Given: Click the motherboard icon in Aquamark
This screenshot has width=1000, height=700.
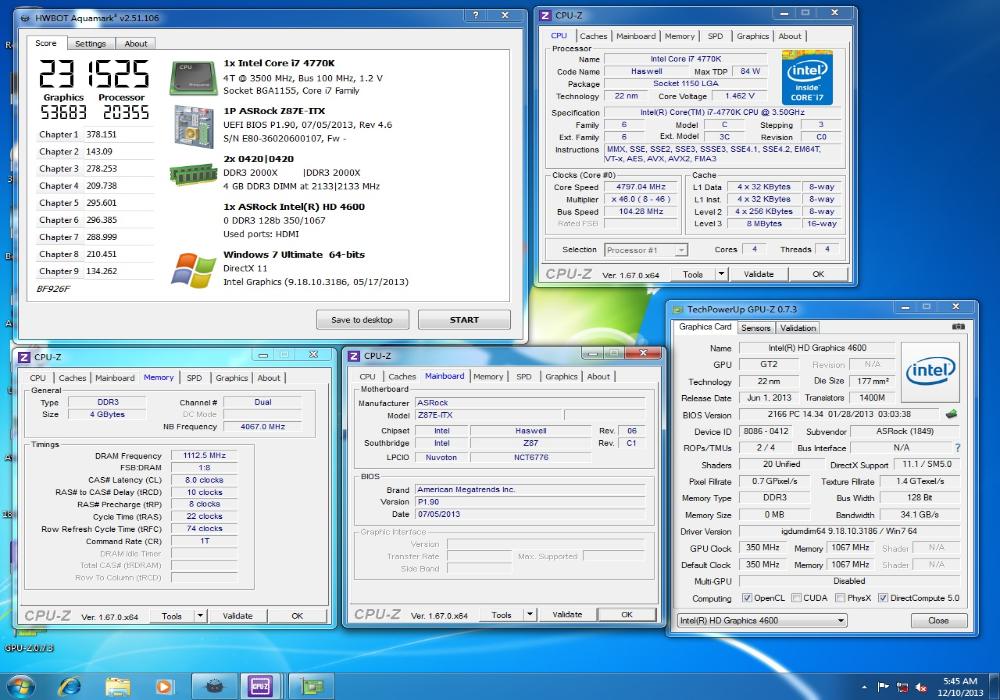Looking at the screenshot, I should 193,126.
